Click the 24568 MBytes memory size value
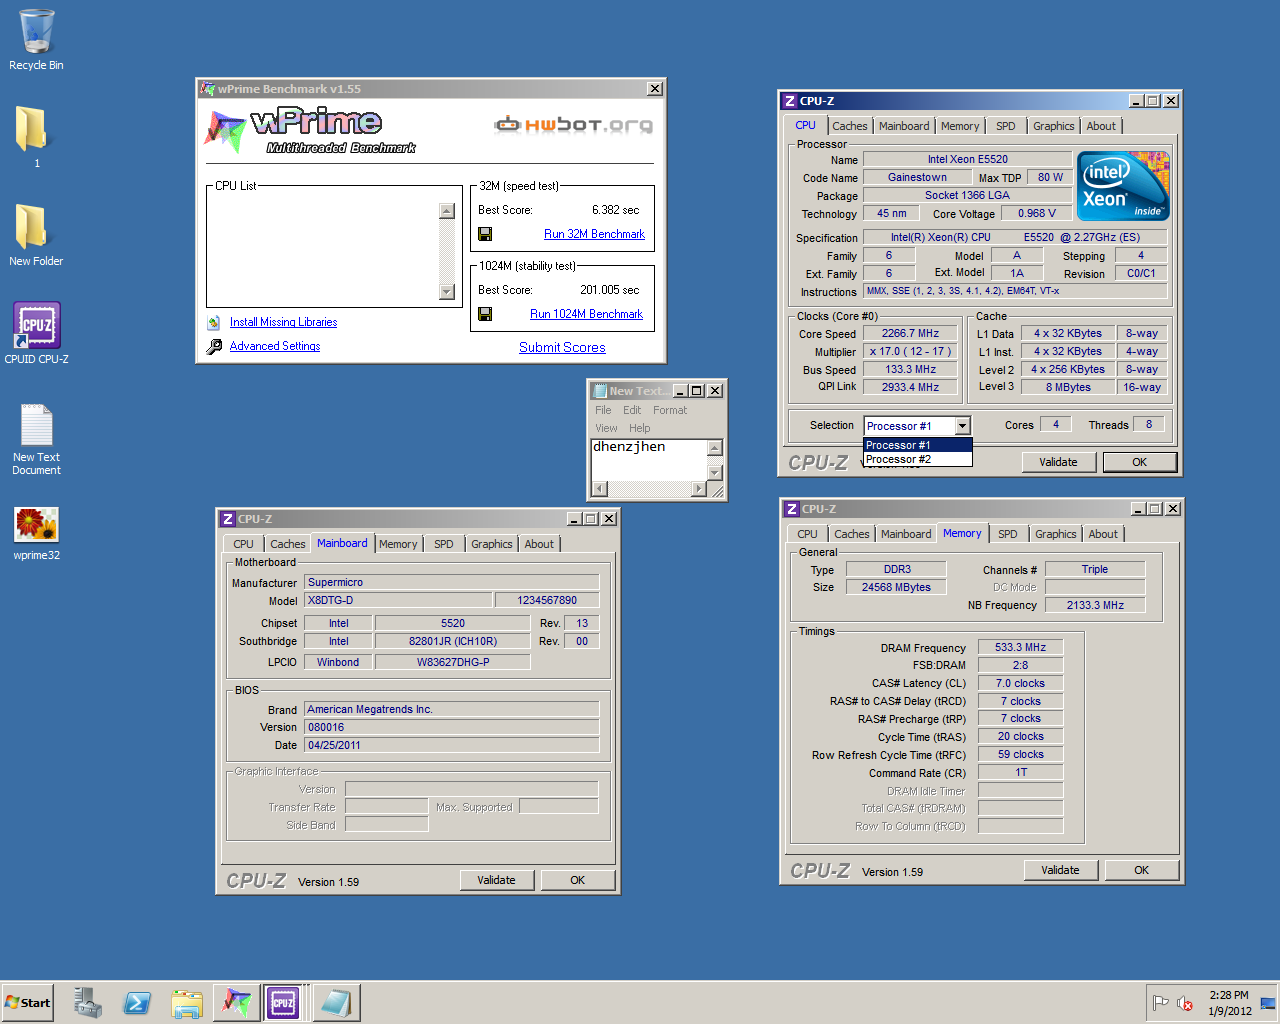Screen dimensions: 1280x1024 click(896, 587)
